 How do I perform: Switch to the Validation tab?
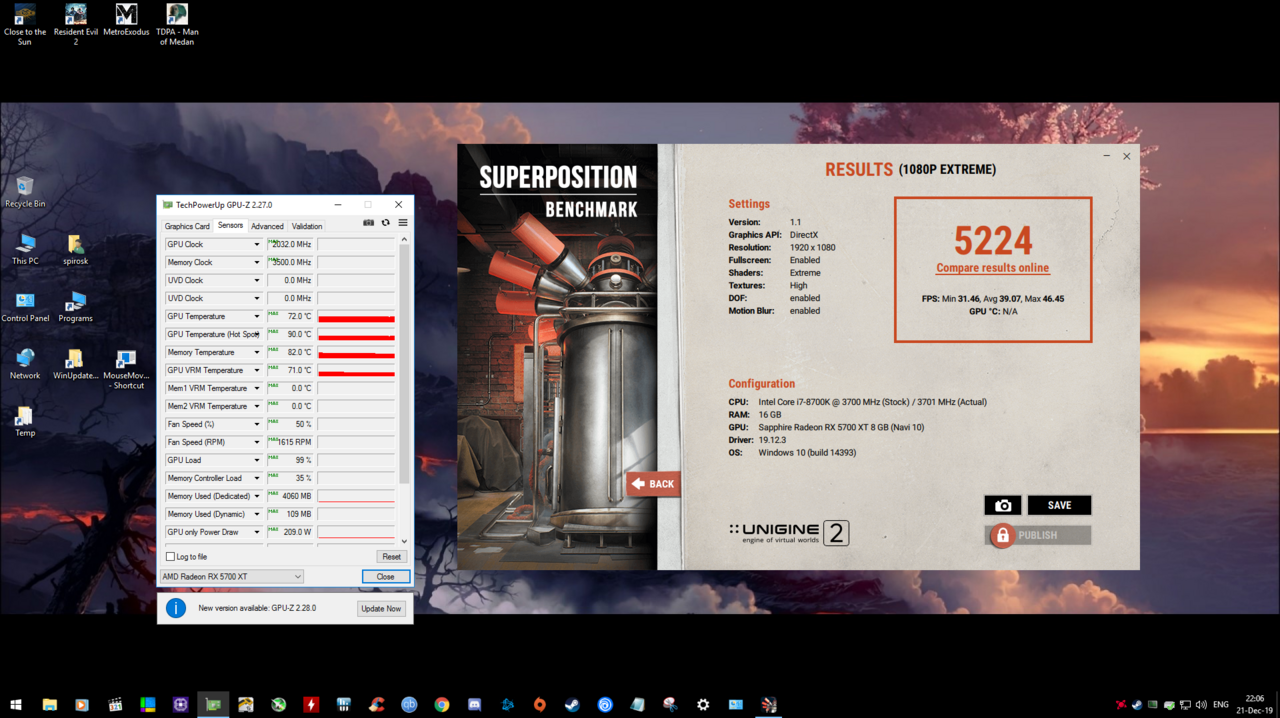pos(307,226)
